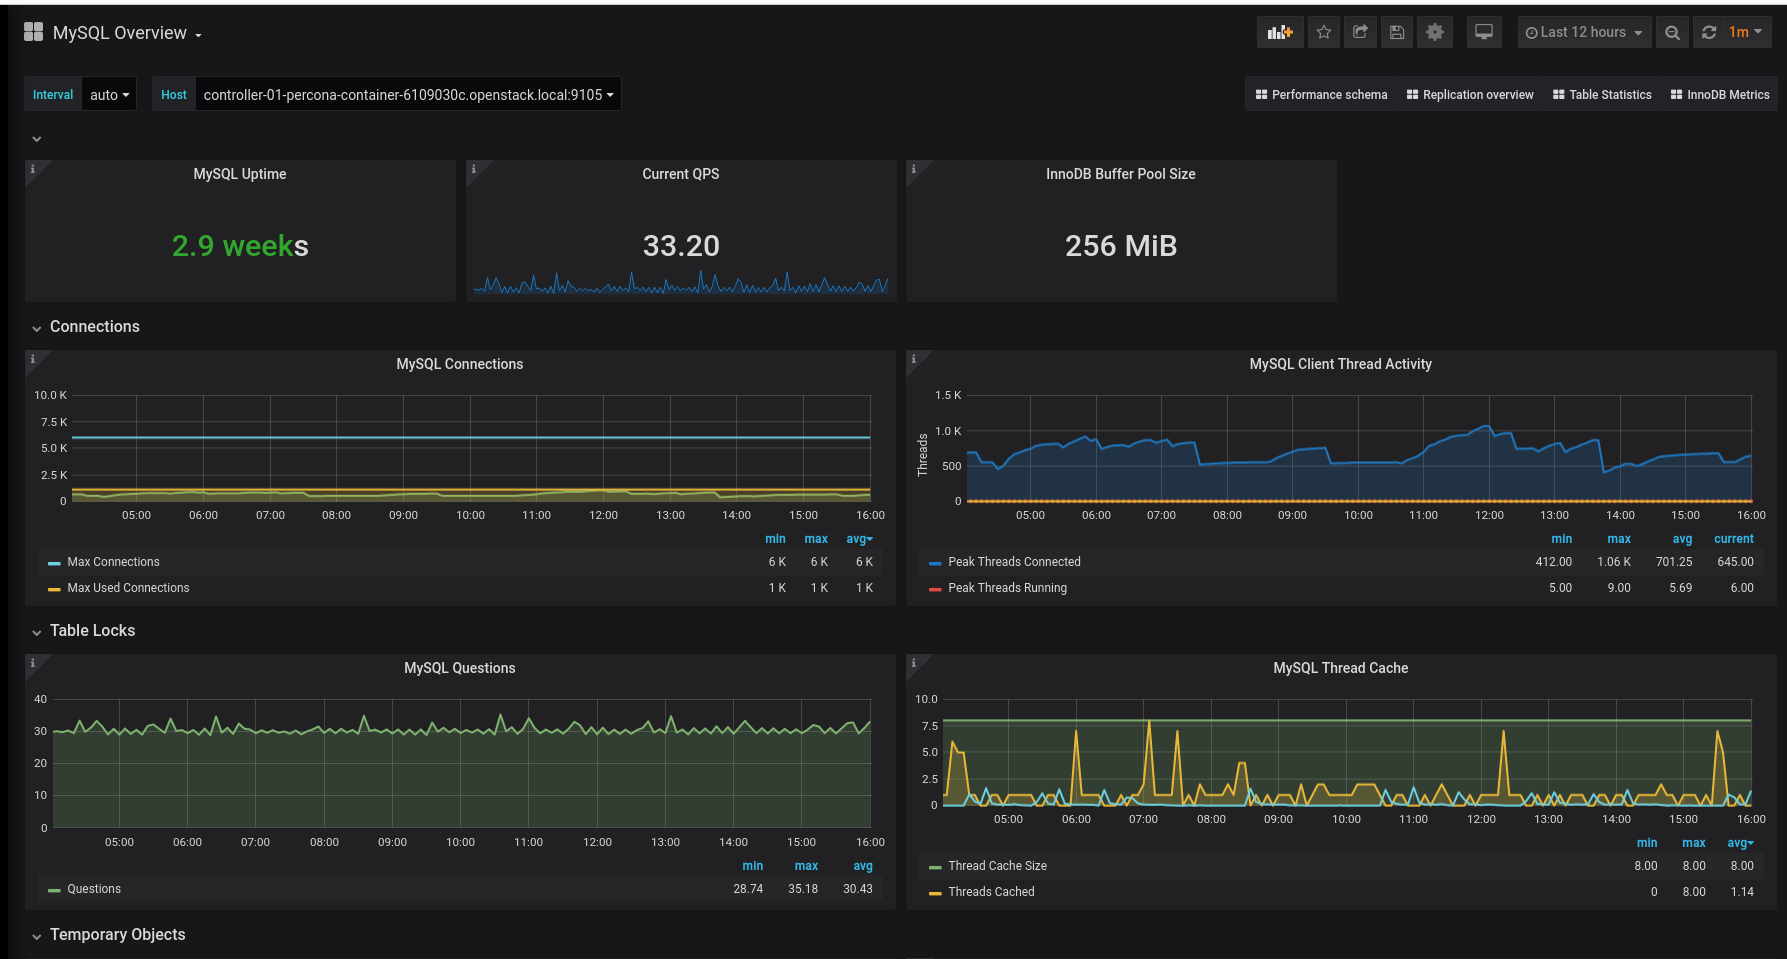1787x959 pixels.
Task: Click the Add panel icon
Action: 1279,32
